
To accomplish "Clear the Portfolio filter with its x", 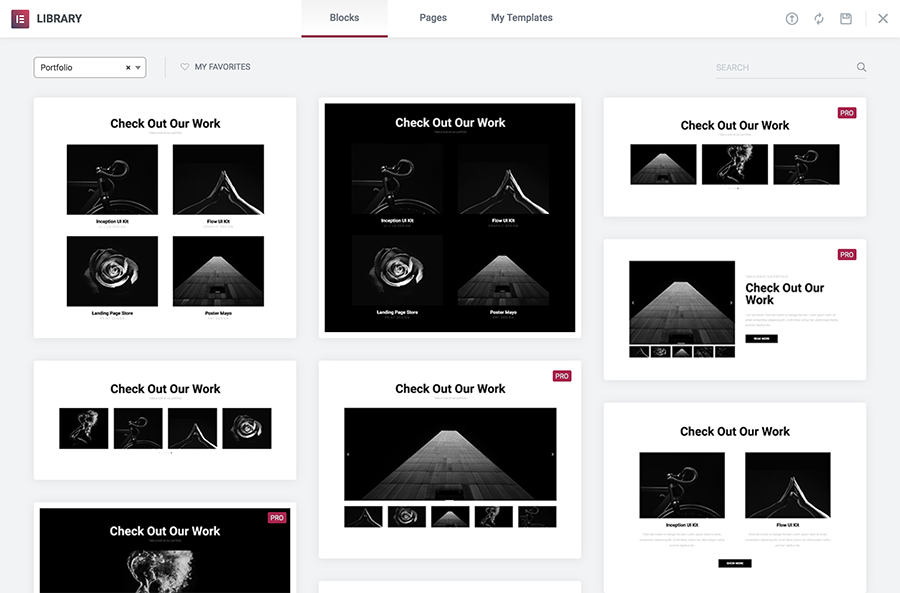I will 128,68.
